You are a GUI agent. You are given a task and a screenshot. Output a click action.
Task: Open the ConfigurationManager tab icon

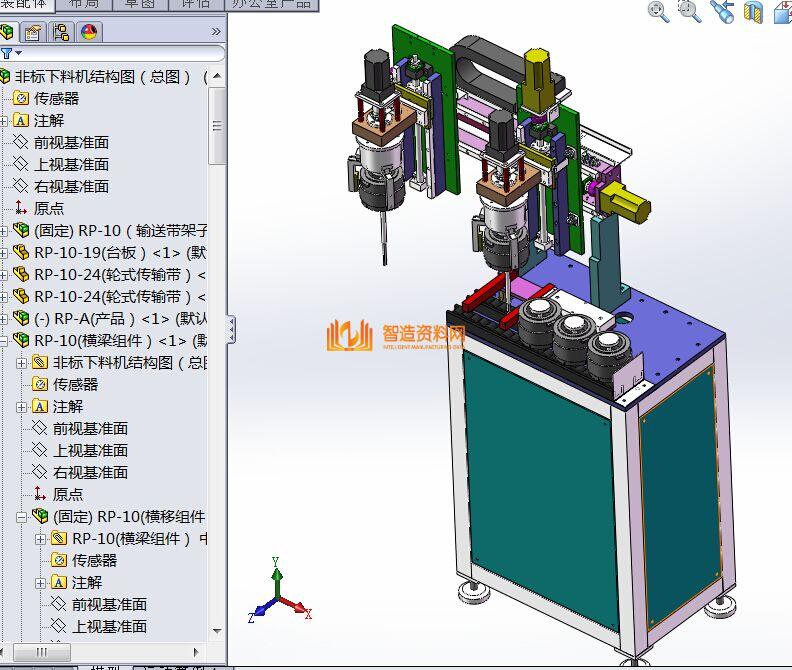[x=62, y=32]
